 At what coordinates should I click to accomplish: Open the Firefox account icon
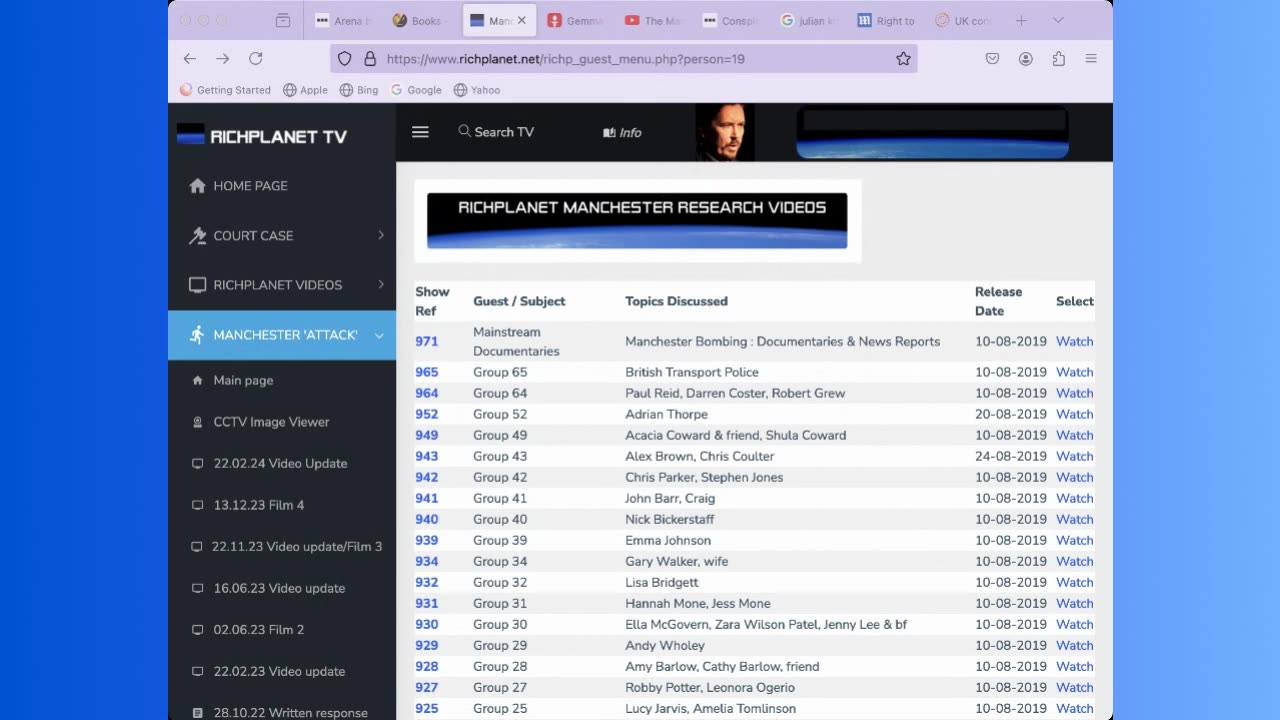1025,59
